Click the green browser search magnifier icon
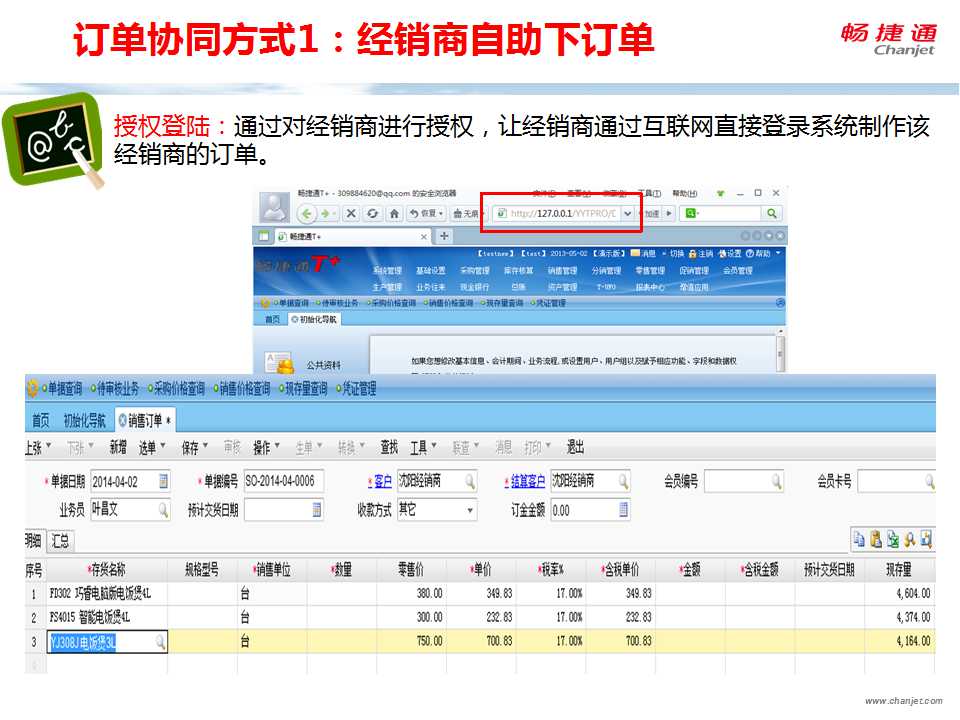 (x=771, y=214)
